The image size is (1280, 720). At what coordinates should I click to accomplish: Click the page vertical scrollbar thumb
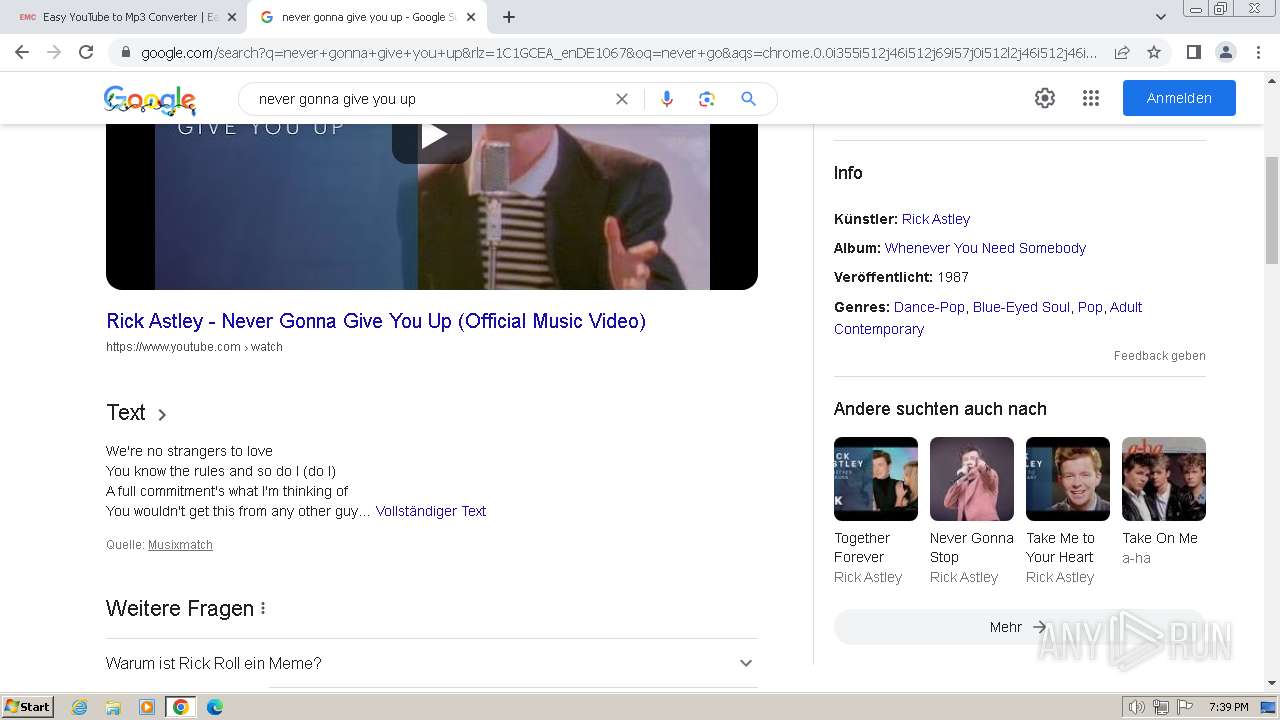(x=1272, y=210)
